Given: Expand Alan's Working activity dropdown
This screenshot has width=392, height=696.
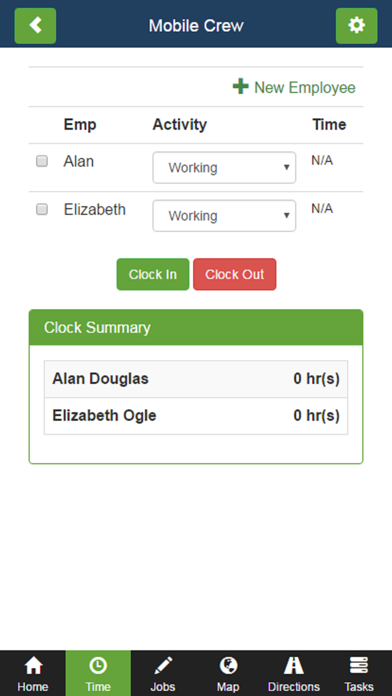Looking at the screenshot, I should pyautogui.click(x=224, y=167).
